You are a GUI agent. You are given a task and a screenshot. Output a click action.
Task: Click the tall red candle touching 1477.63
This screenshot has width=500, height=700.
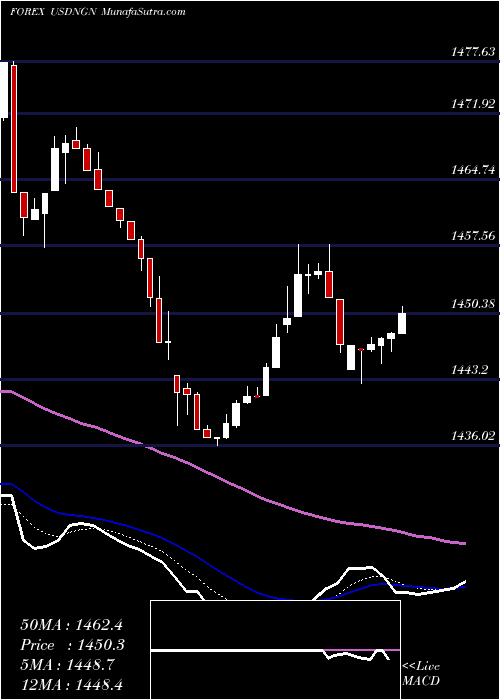point(14,129)
